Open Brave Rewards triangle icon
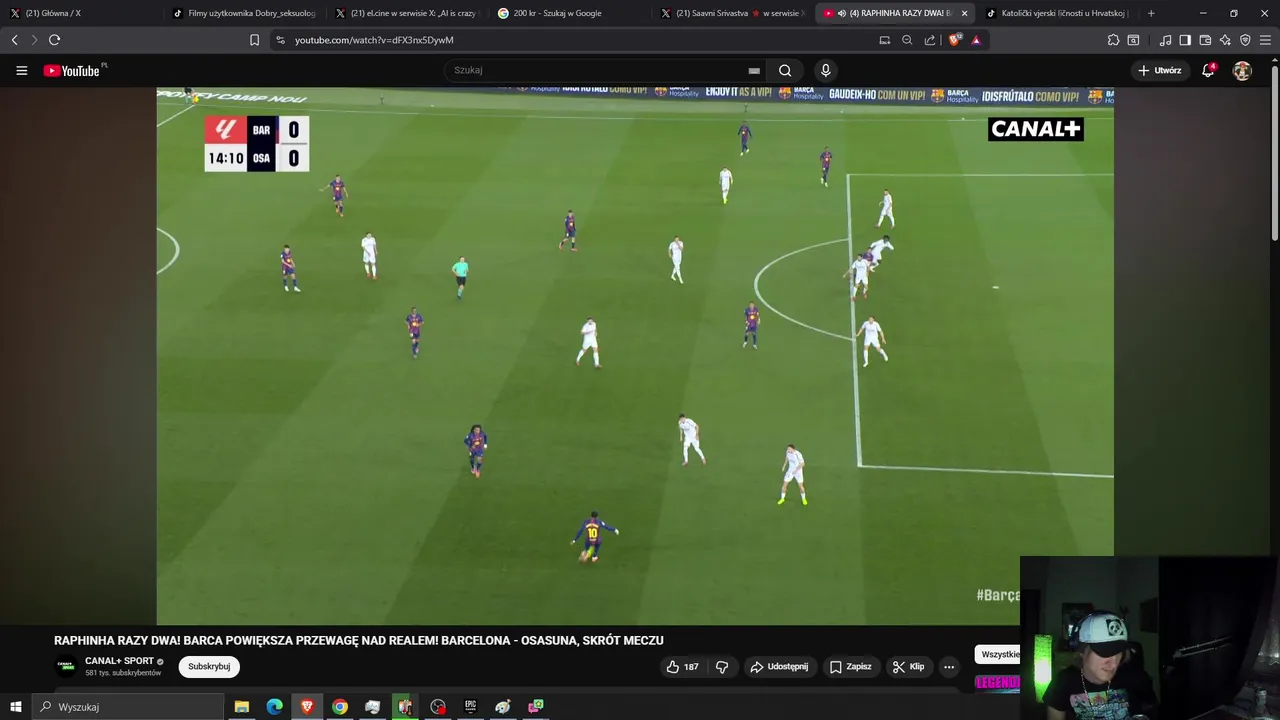This screenshot has height=720, width=1280. pyautogui.click(x=976, y=40)
